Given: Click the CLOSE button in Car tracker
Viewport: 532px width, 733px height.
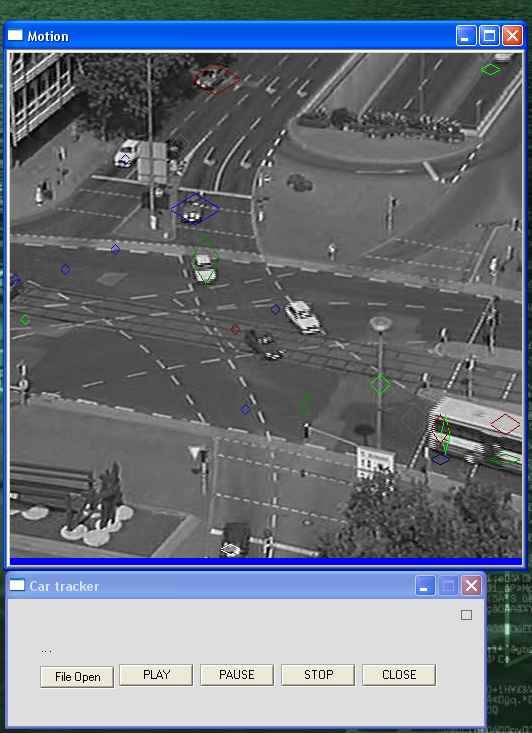Looking at the screenshot, I should click(x=399, y=675).
